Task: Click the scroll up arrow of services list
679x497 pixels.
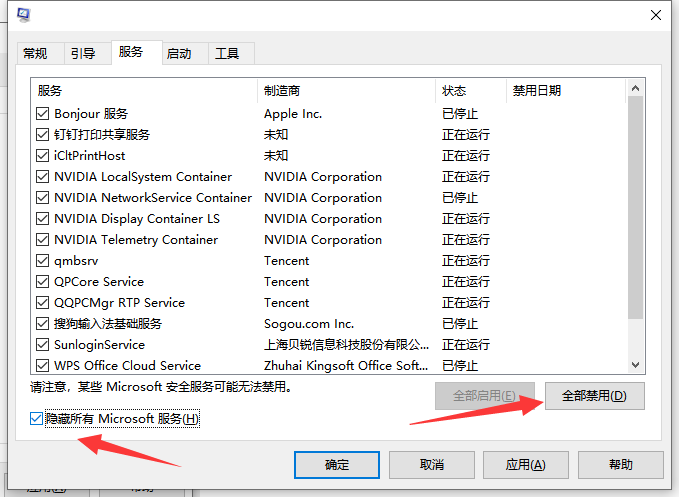Action: point(635,88)
